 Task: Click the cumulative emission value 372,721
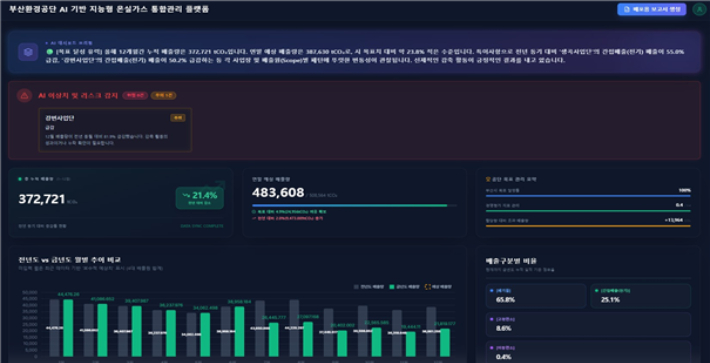click(x=42, y=199)
